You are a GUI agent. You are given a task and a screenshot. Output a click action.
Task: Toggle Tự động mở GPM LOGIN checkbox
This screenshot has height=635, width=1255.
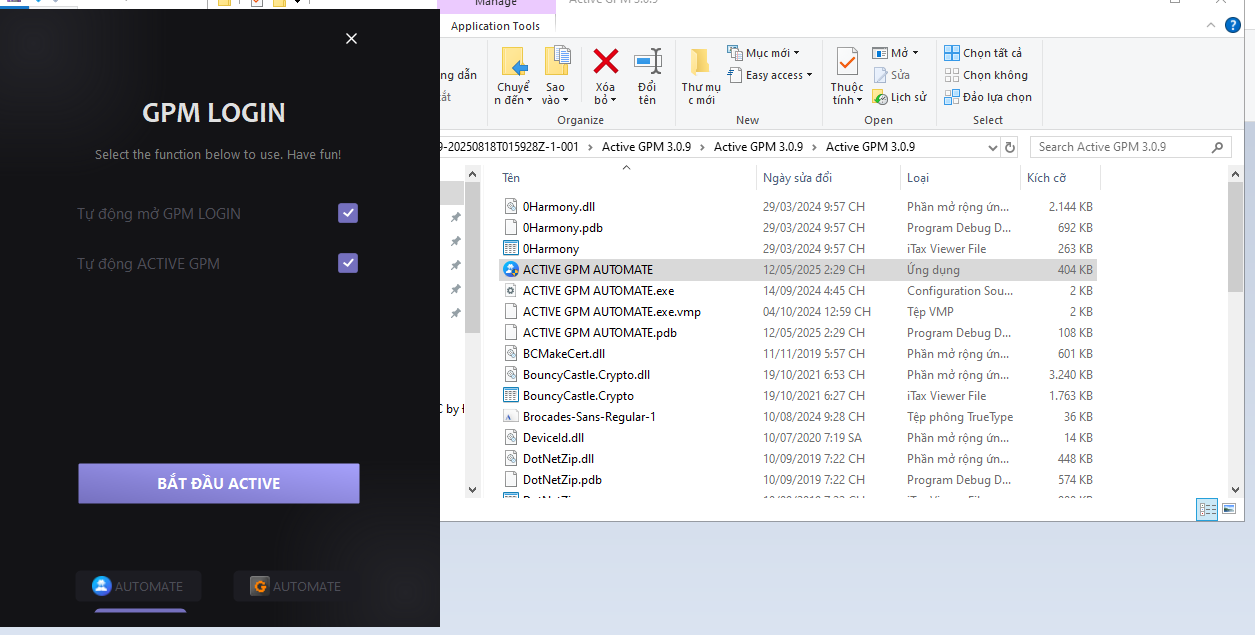coord(348,213)
